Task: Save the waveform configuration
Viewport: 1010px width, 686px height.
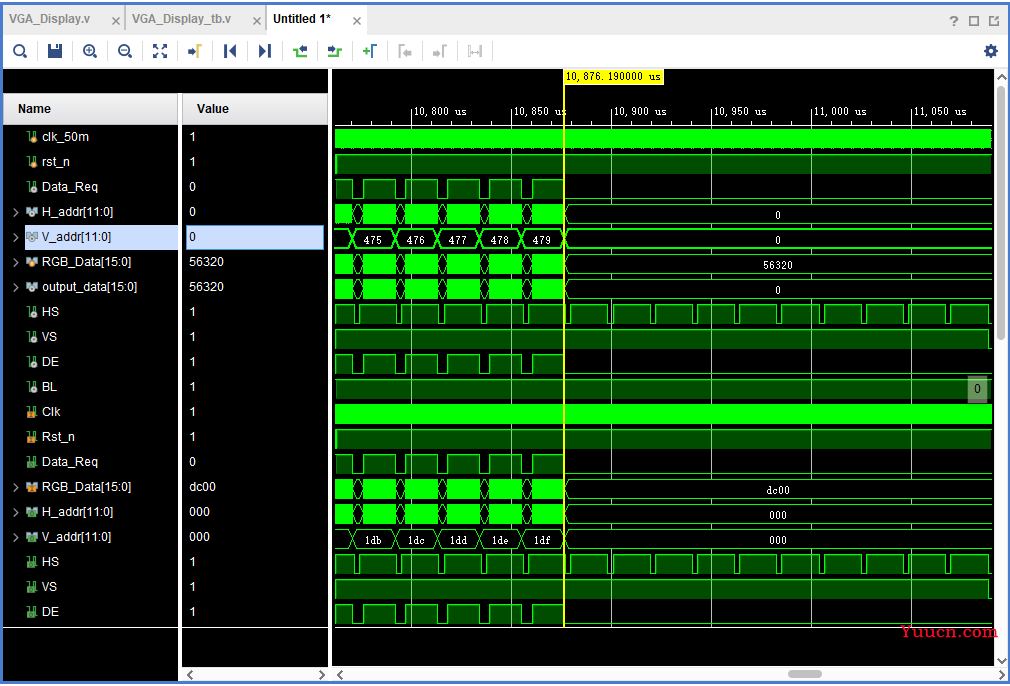Action: tap(55, 51)
